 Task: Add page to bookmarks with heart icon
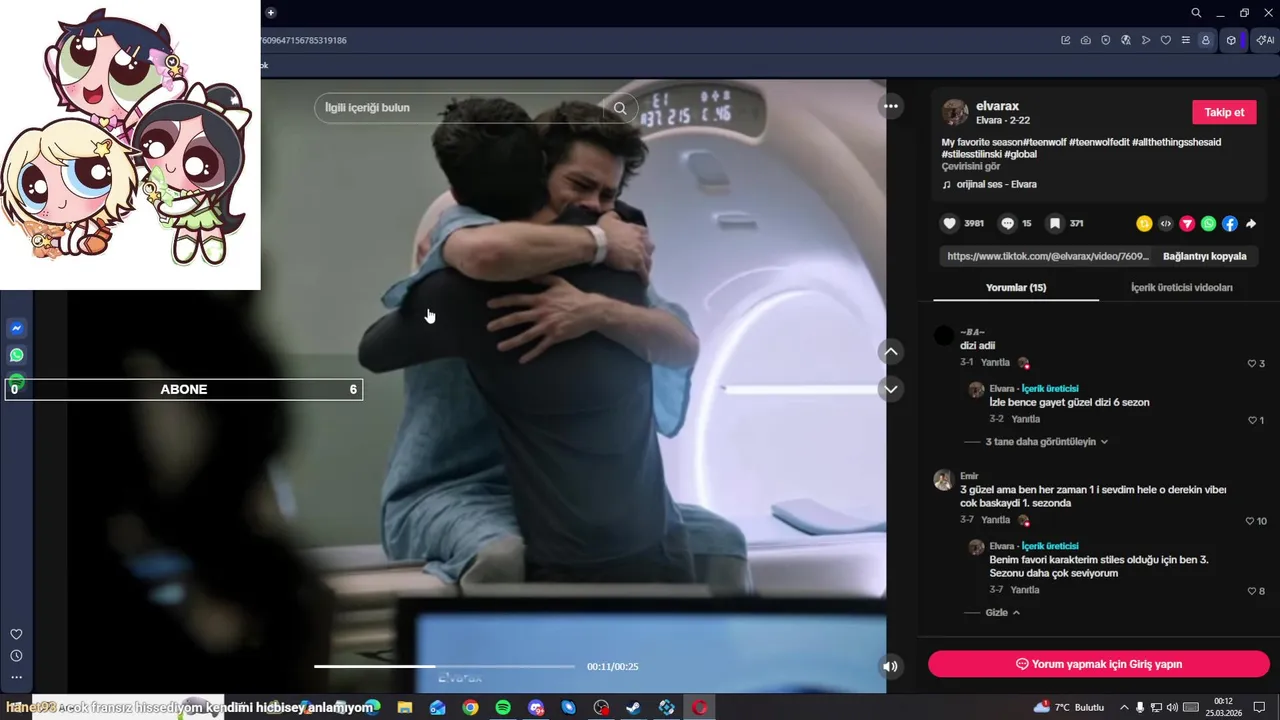(x=1166, y=40)
